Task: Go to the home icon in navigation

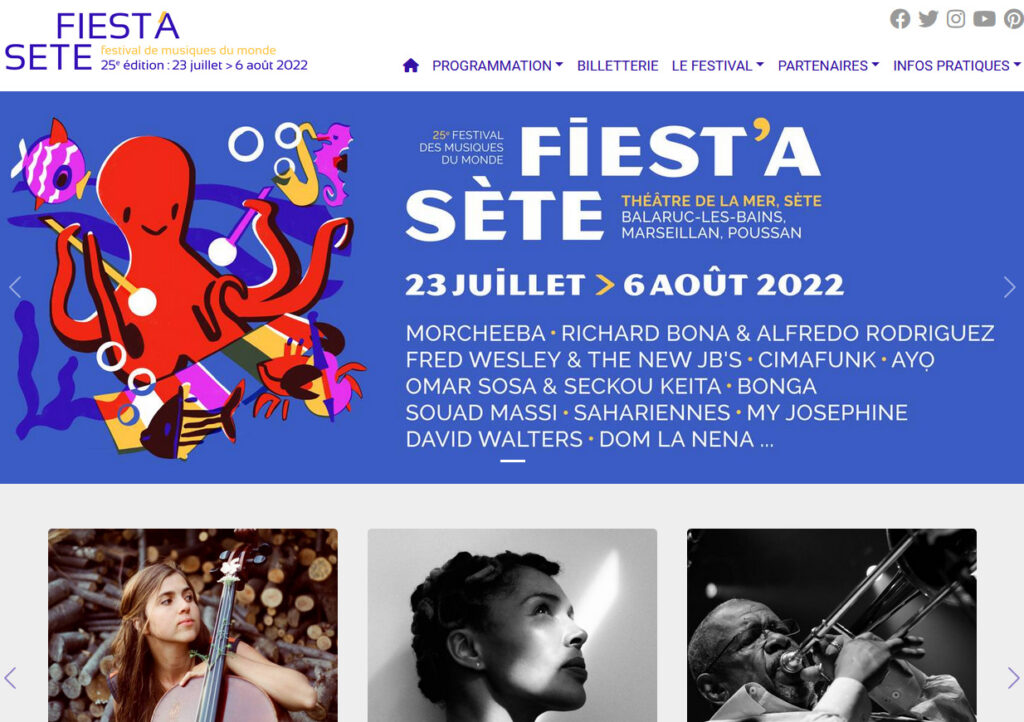Action: coord(411,65)
